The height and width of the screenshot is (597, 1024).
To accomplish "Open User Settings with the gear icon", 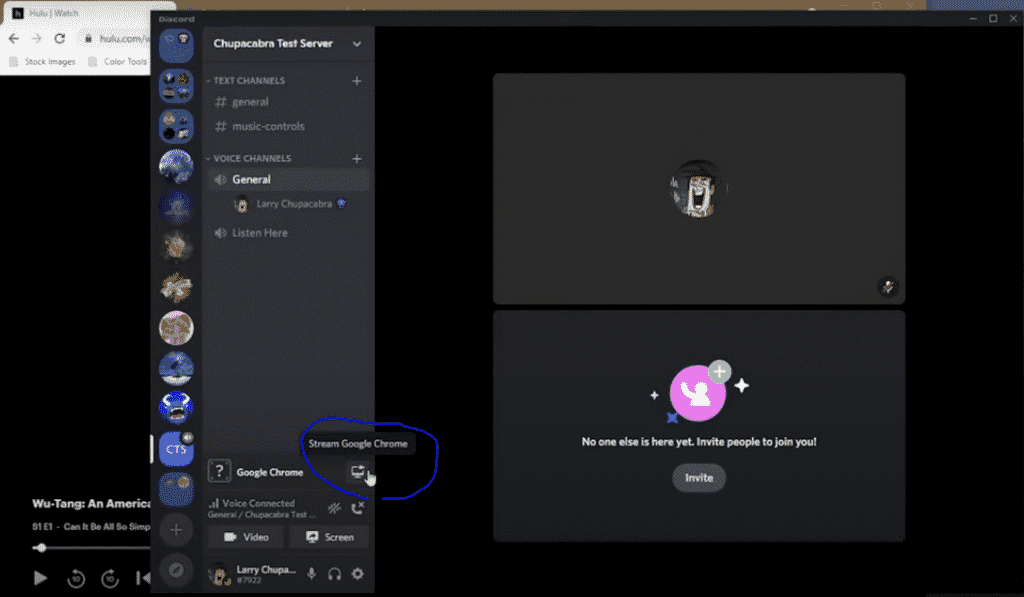I will tap(358, 573).
